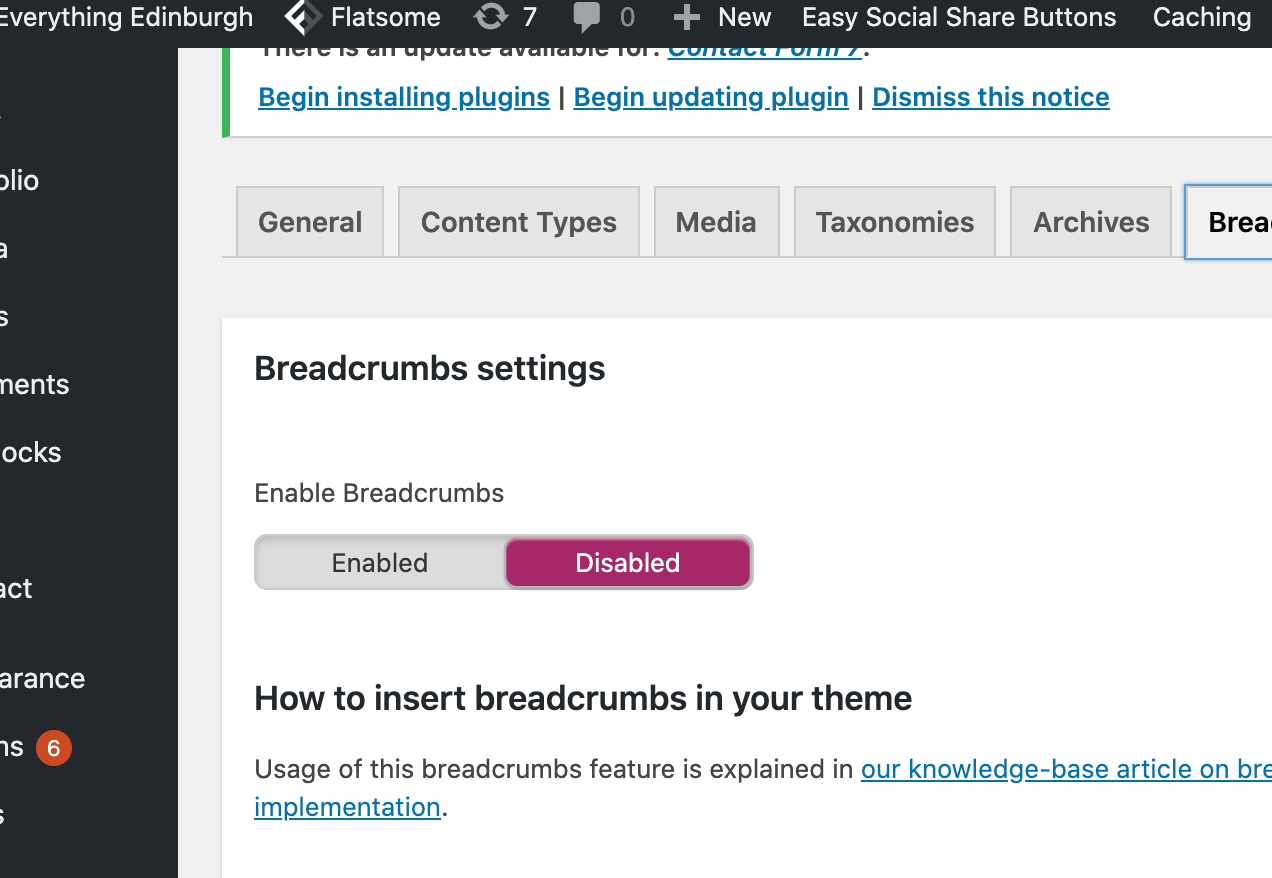
Task: Switch to the Content Types tab
Action: click(519, 222)
